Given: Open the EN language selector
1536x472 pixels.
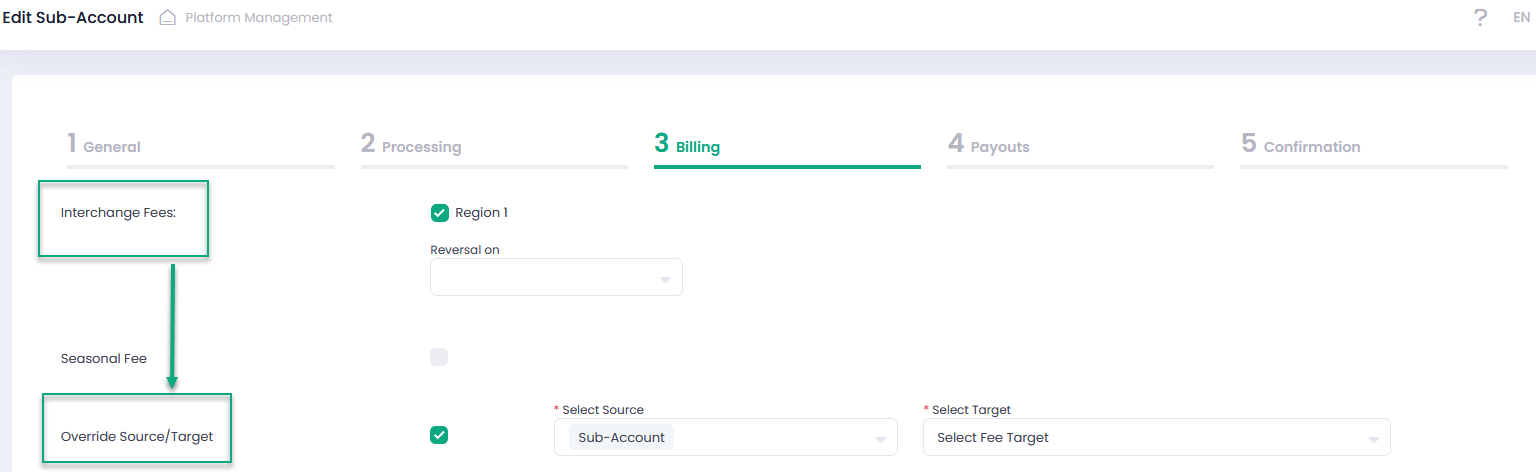Looking at the screenshot, I should click(1521, 18).
